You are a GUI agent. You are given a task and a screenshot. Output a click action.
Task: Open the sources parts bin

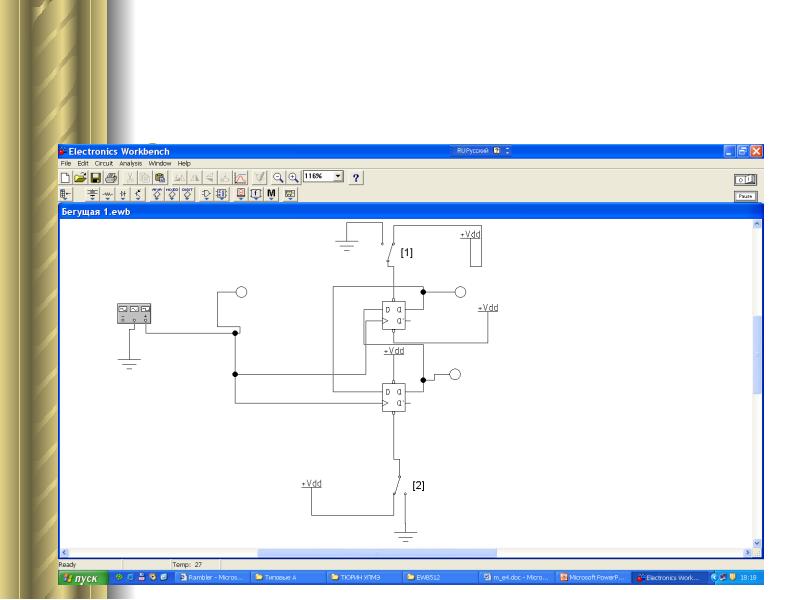point(92,194)
